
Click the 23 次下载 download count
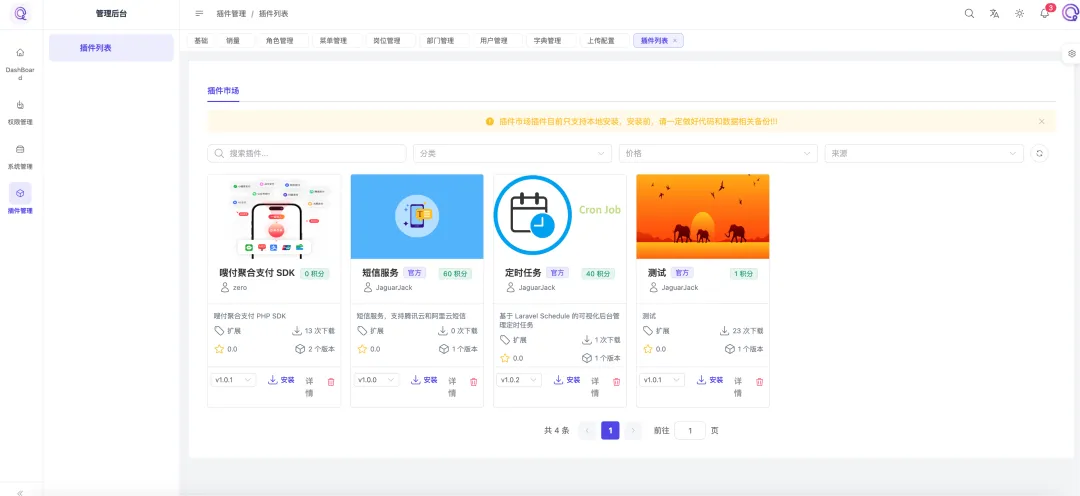(742, 331)
